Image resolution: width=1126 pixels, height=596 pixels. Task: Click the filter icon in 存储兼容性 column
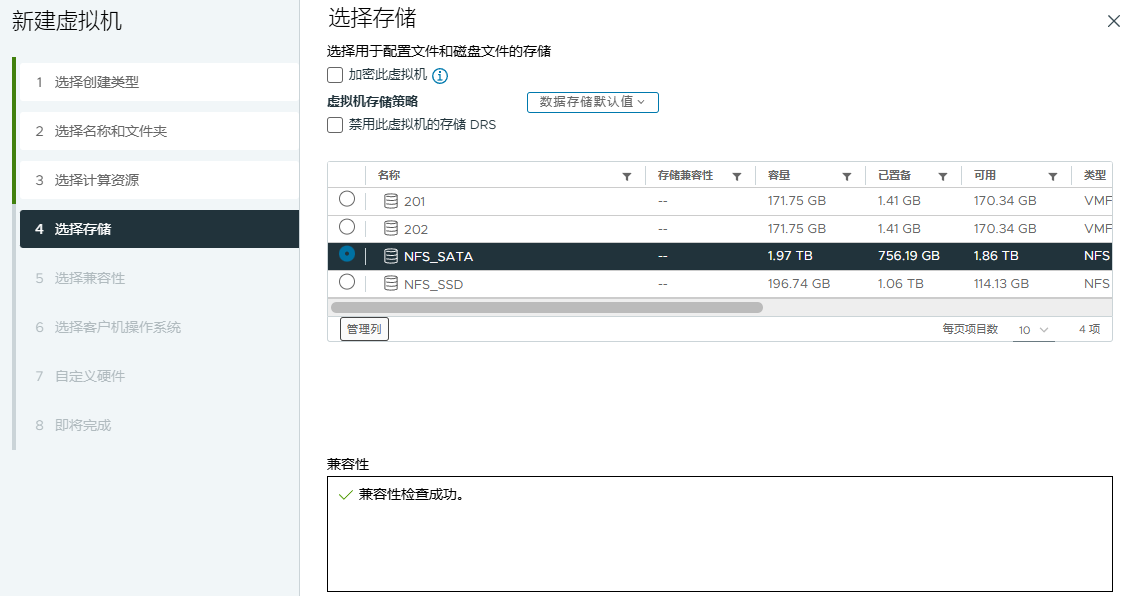coord(737,176)
